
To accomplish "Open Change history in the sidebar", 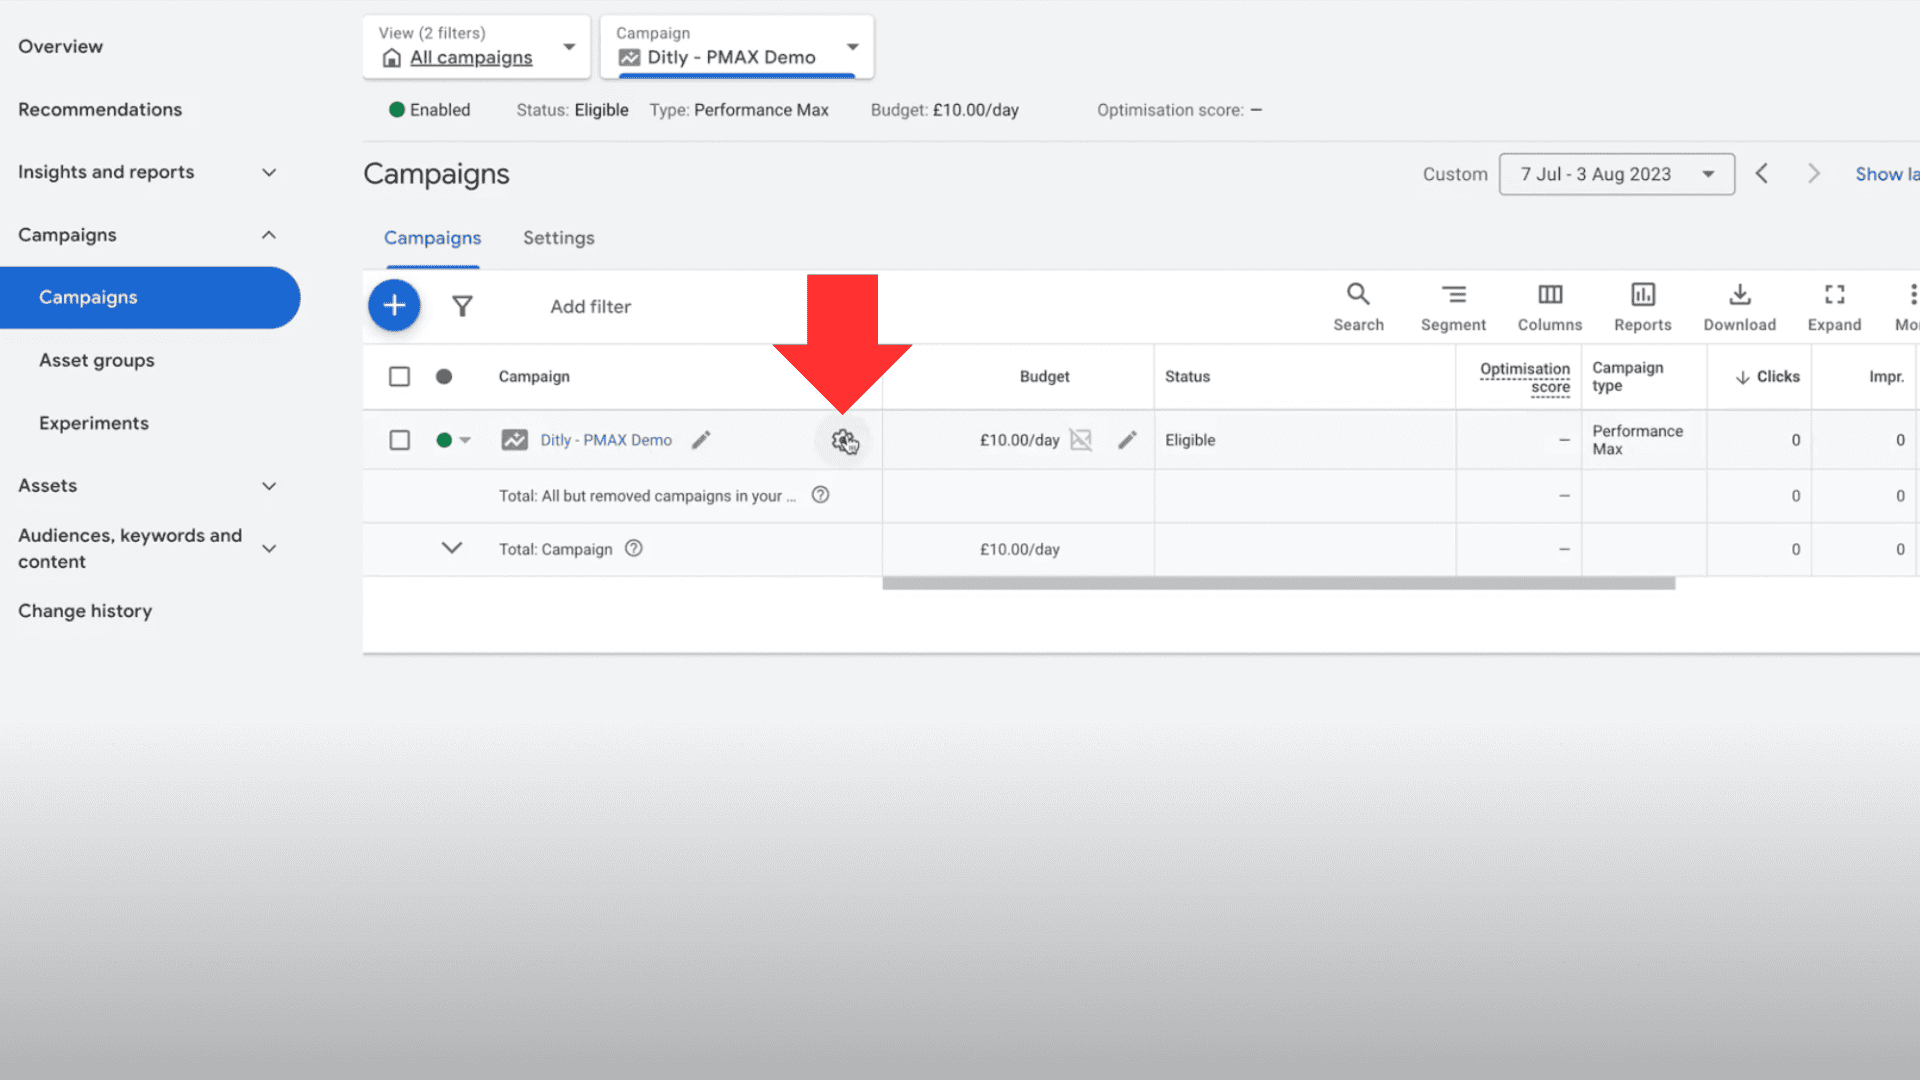I will click(x=85, y=611).
